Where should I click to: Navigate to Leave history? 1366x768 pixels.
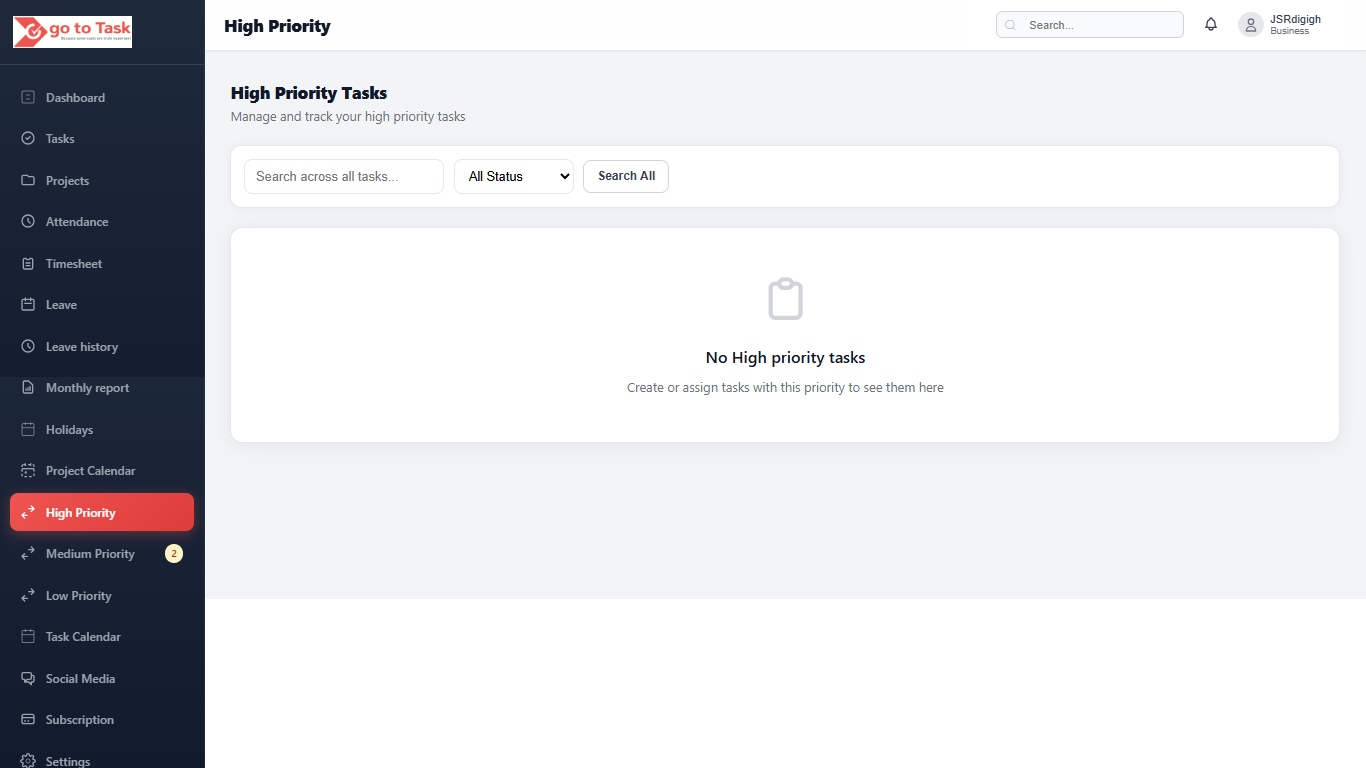[102, 346]
